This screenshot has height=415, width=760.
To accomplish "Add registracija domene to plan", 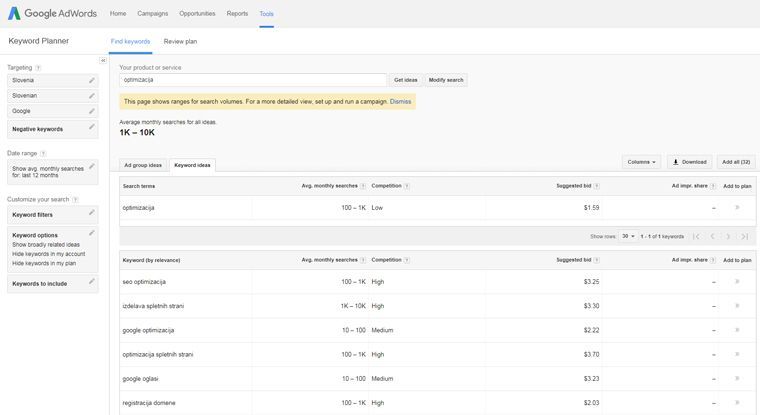I will [x=737, y=403].
